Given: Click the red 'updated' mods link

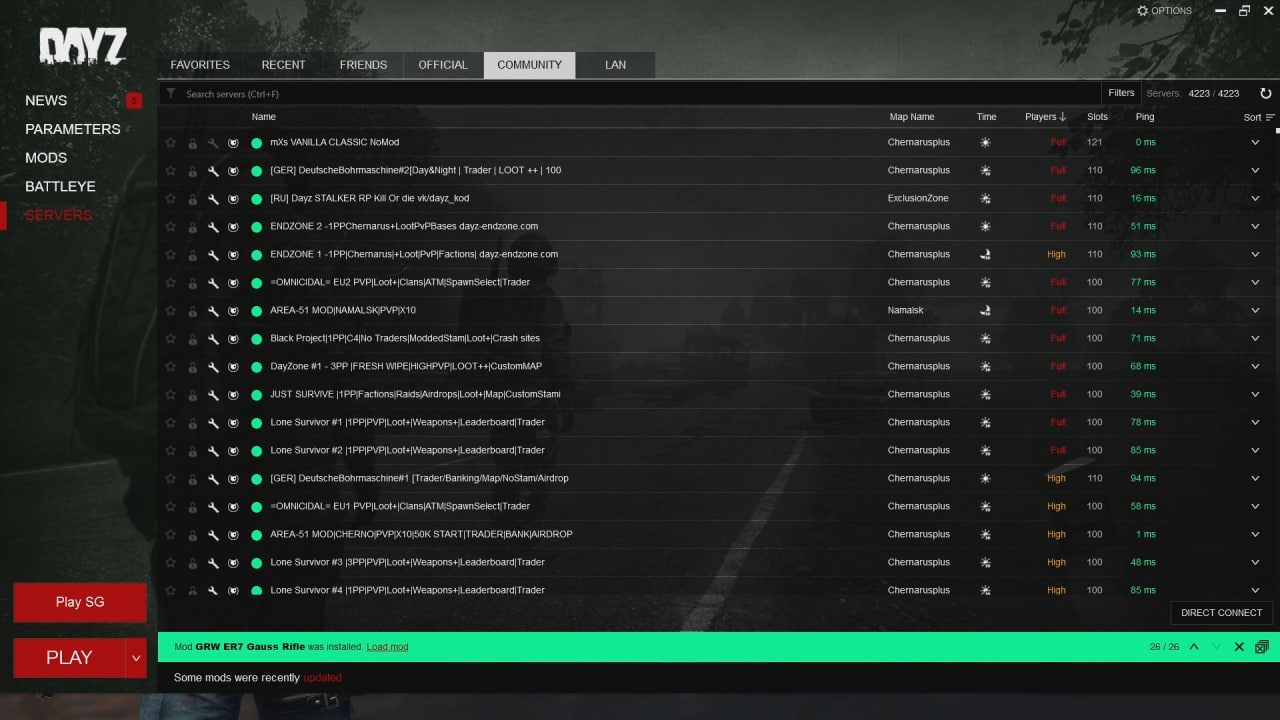Looking at the screenshot, I should tap(322, 678).
